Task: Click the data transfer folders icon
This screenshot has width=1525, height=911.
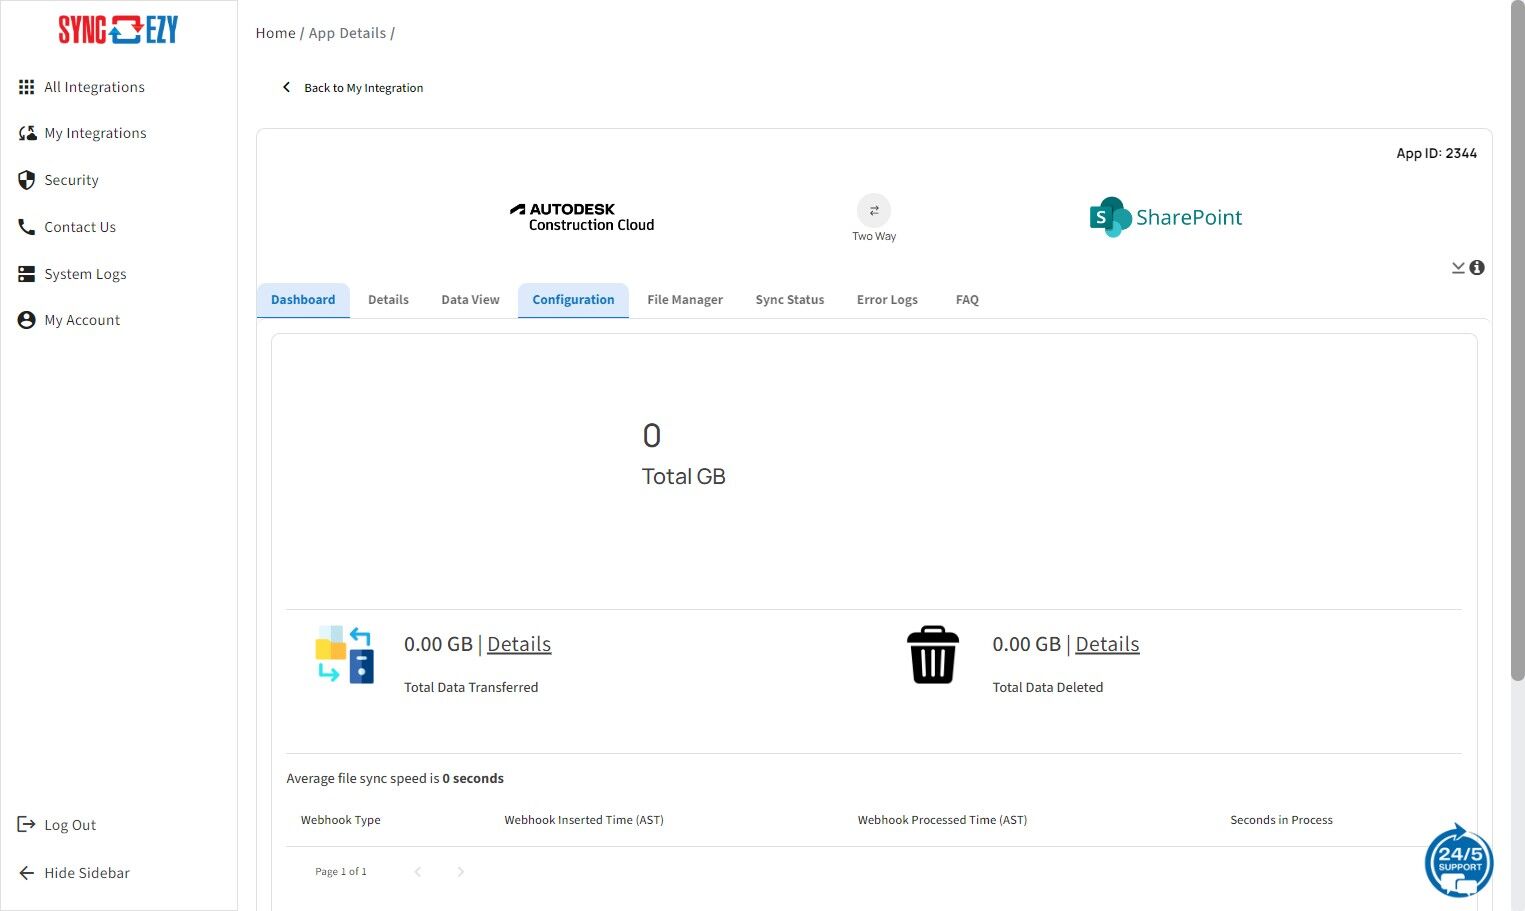Action: tap(345, 655)
